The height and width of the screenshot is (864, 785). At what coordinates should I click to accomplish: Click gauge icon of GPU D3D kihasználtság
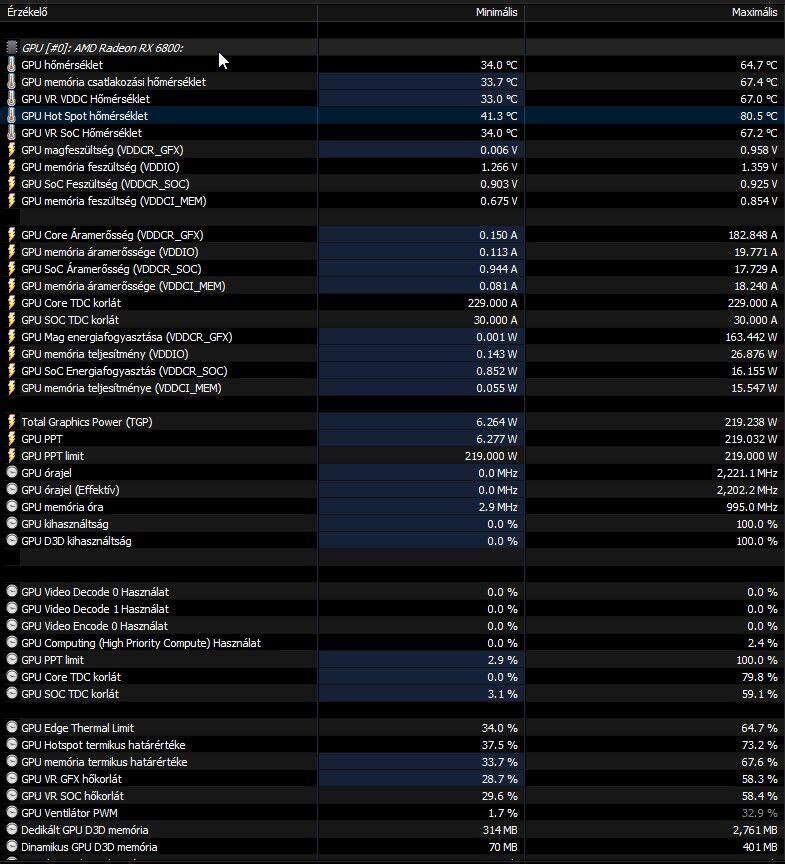12,541
